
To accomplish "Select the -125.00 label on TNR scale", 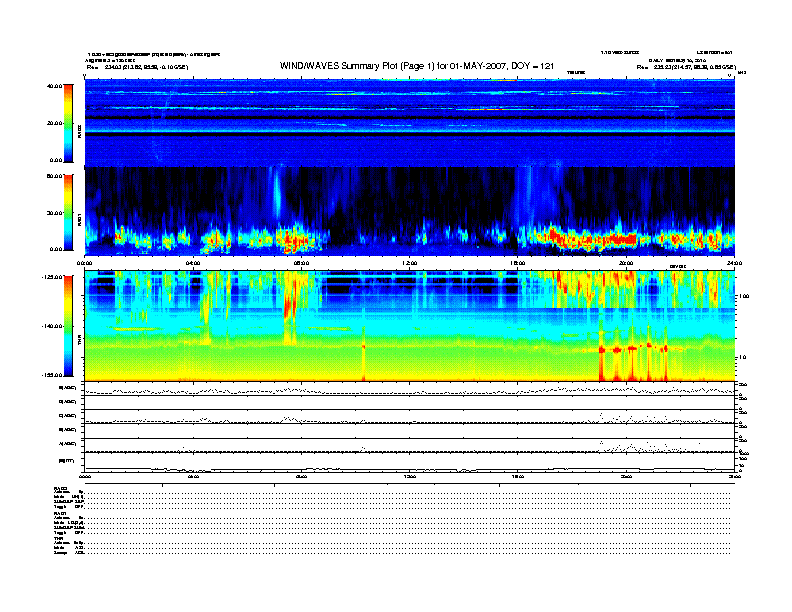I will coord(52,277).
